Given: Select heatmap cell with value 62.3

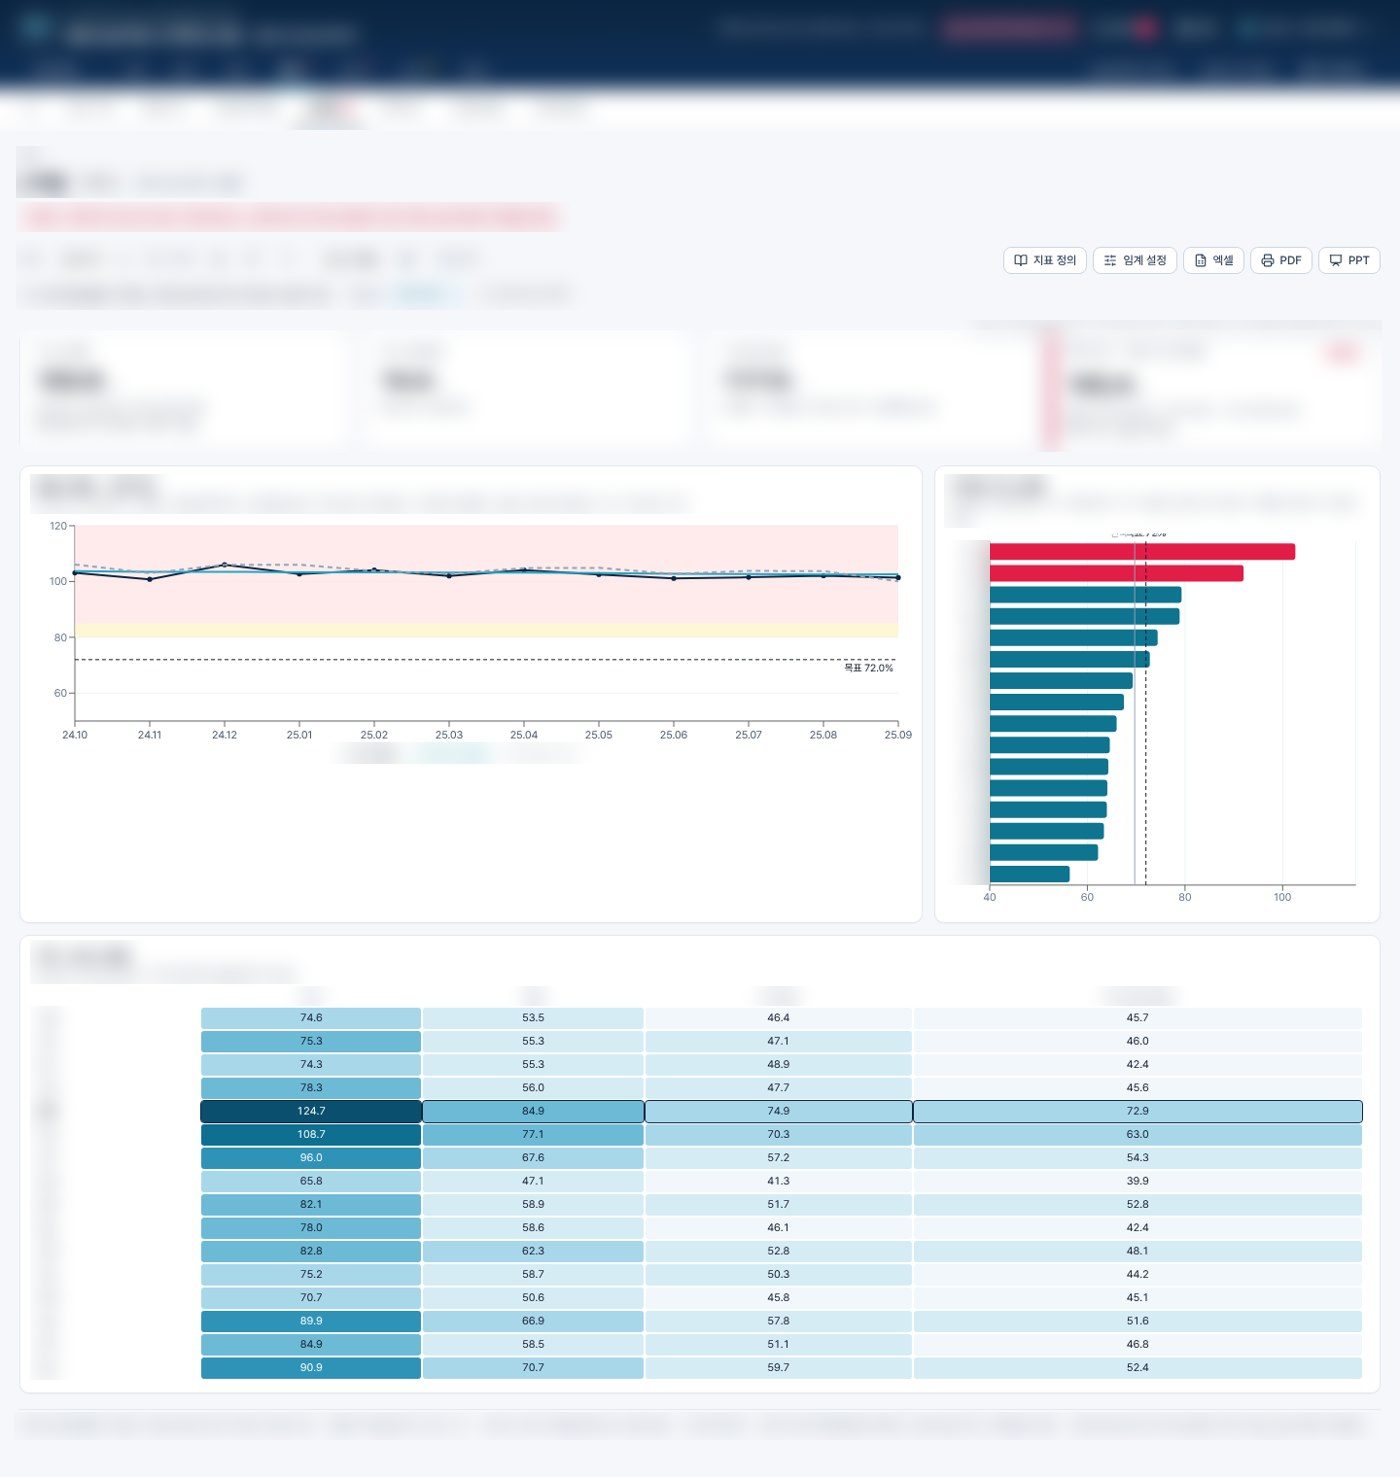Looking at the screenshot, I should (x=533, y=1251).
